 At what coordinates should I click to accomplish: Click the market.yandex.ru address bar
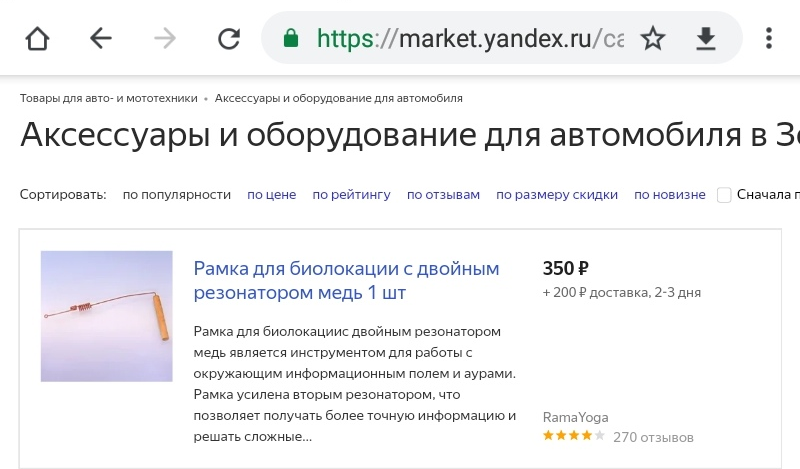480,39
